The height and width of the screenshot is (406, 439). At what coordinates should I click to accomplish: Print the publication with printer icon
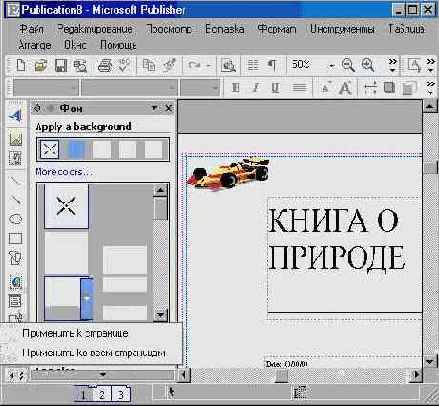105,65
